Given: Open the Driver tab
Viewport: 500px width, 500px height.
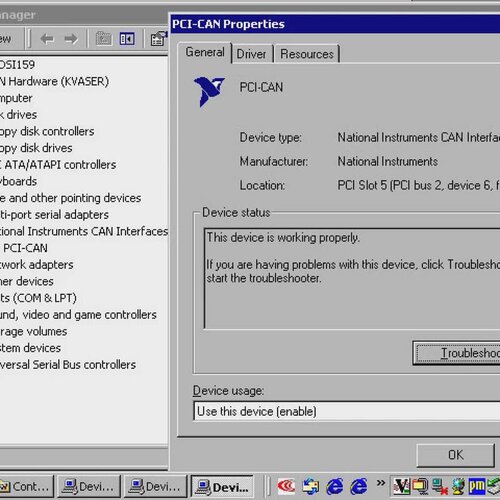Looking at the screenshot, I should [252, 54].
